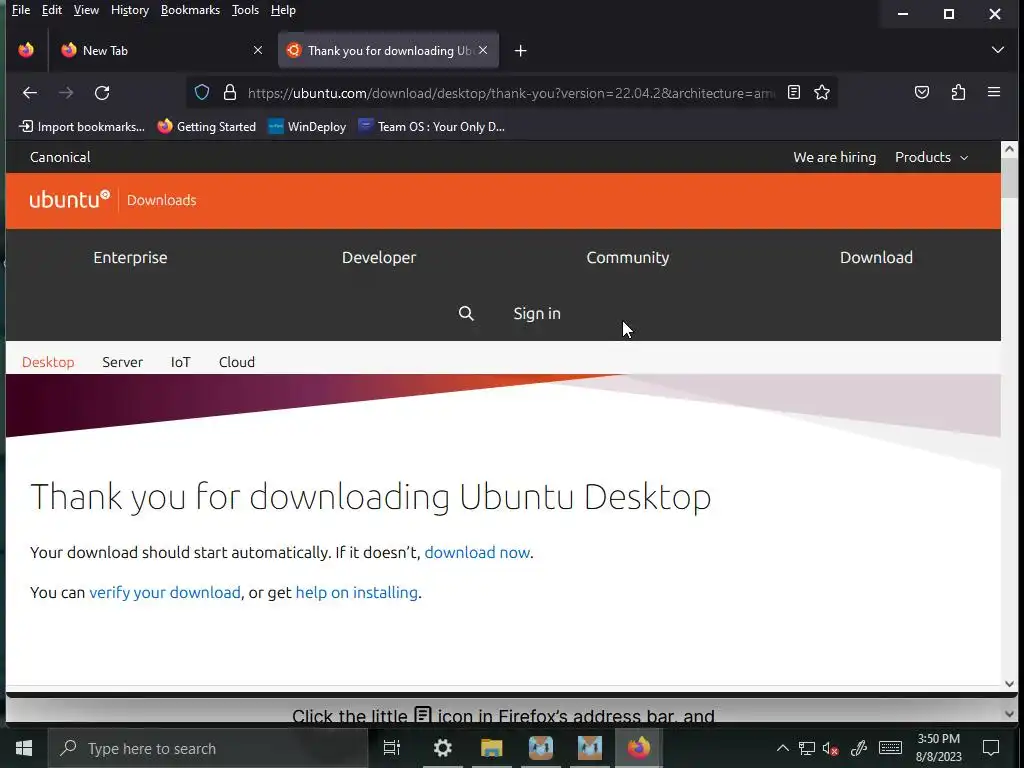Expand the Products dropdown
The image size is (1024, 768).
click(931, 157)
